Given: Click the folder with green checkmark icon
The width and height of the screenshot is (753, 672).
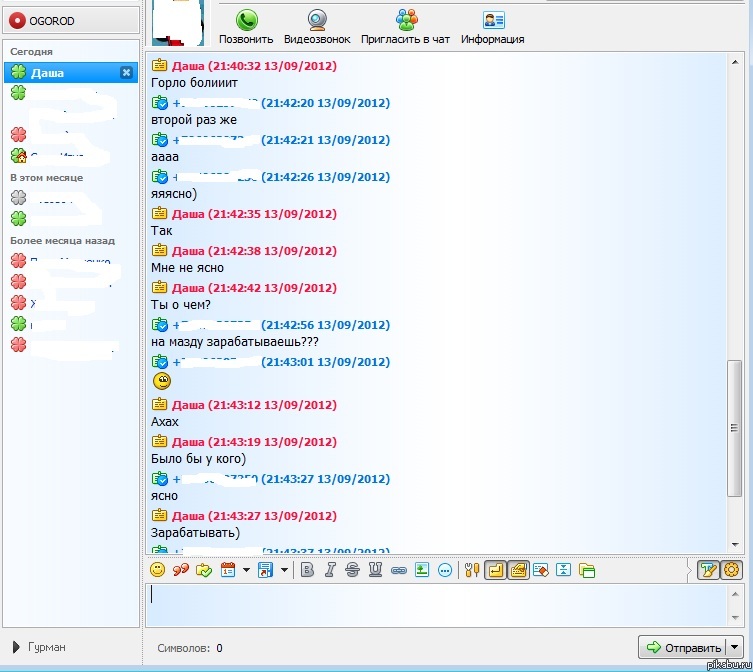Looking at the screenshot, I should coord(204,570).
